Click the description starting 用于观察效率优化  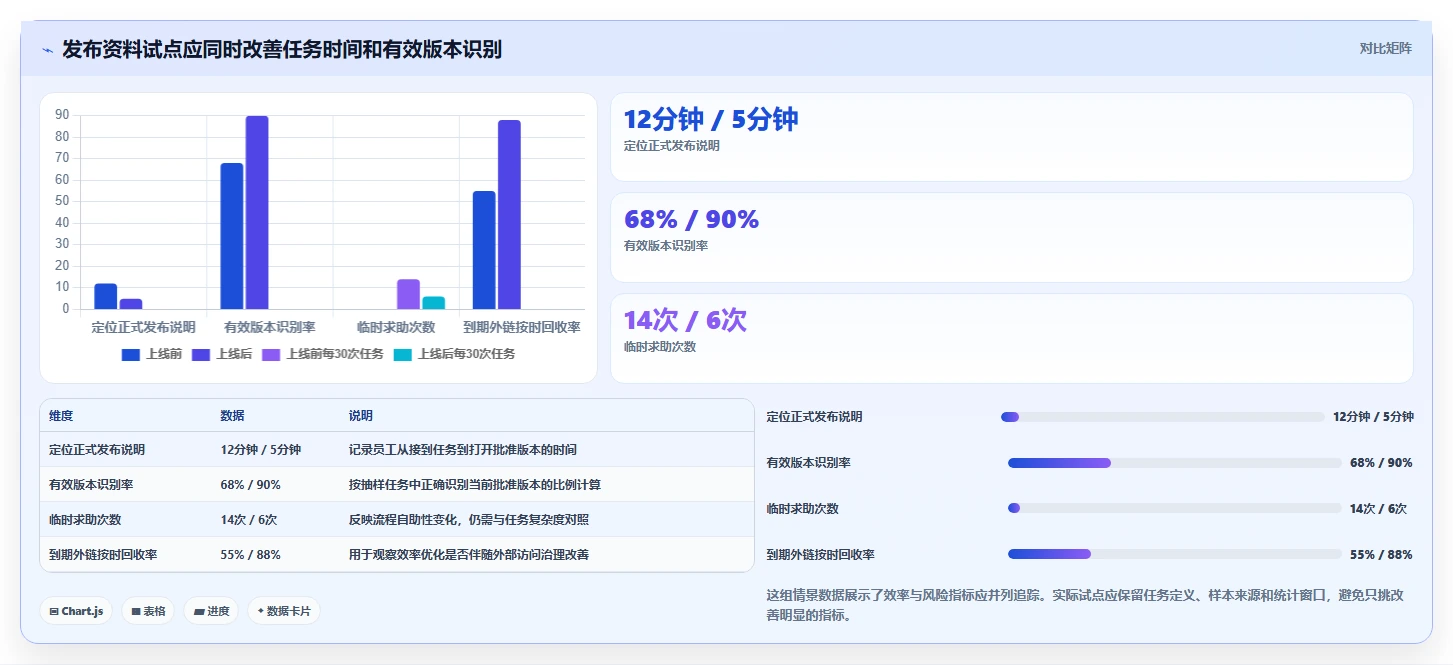tap(469, 555)
